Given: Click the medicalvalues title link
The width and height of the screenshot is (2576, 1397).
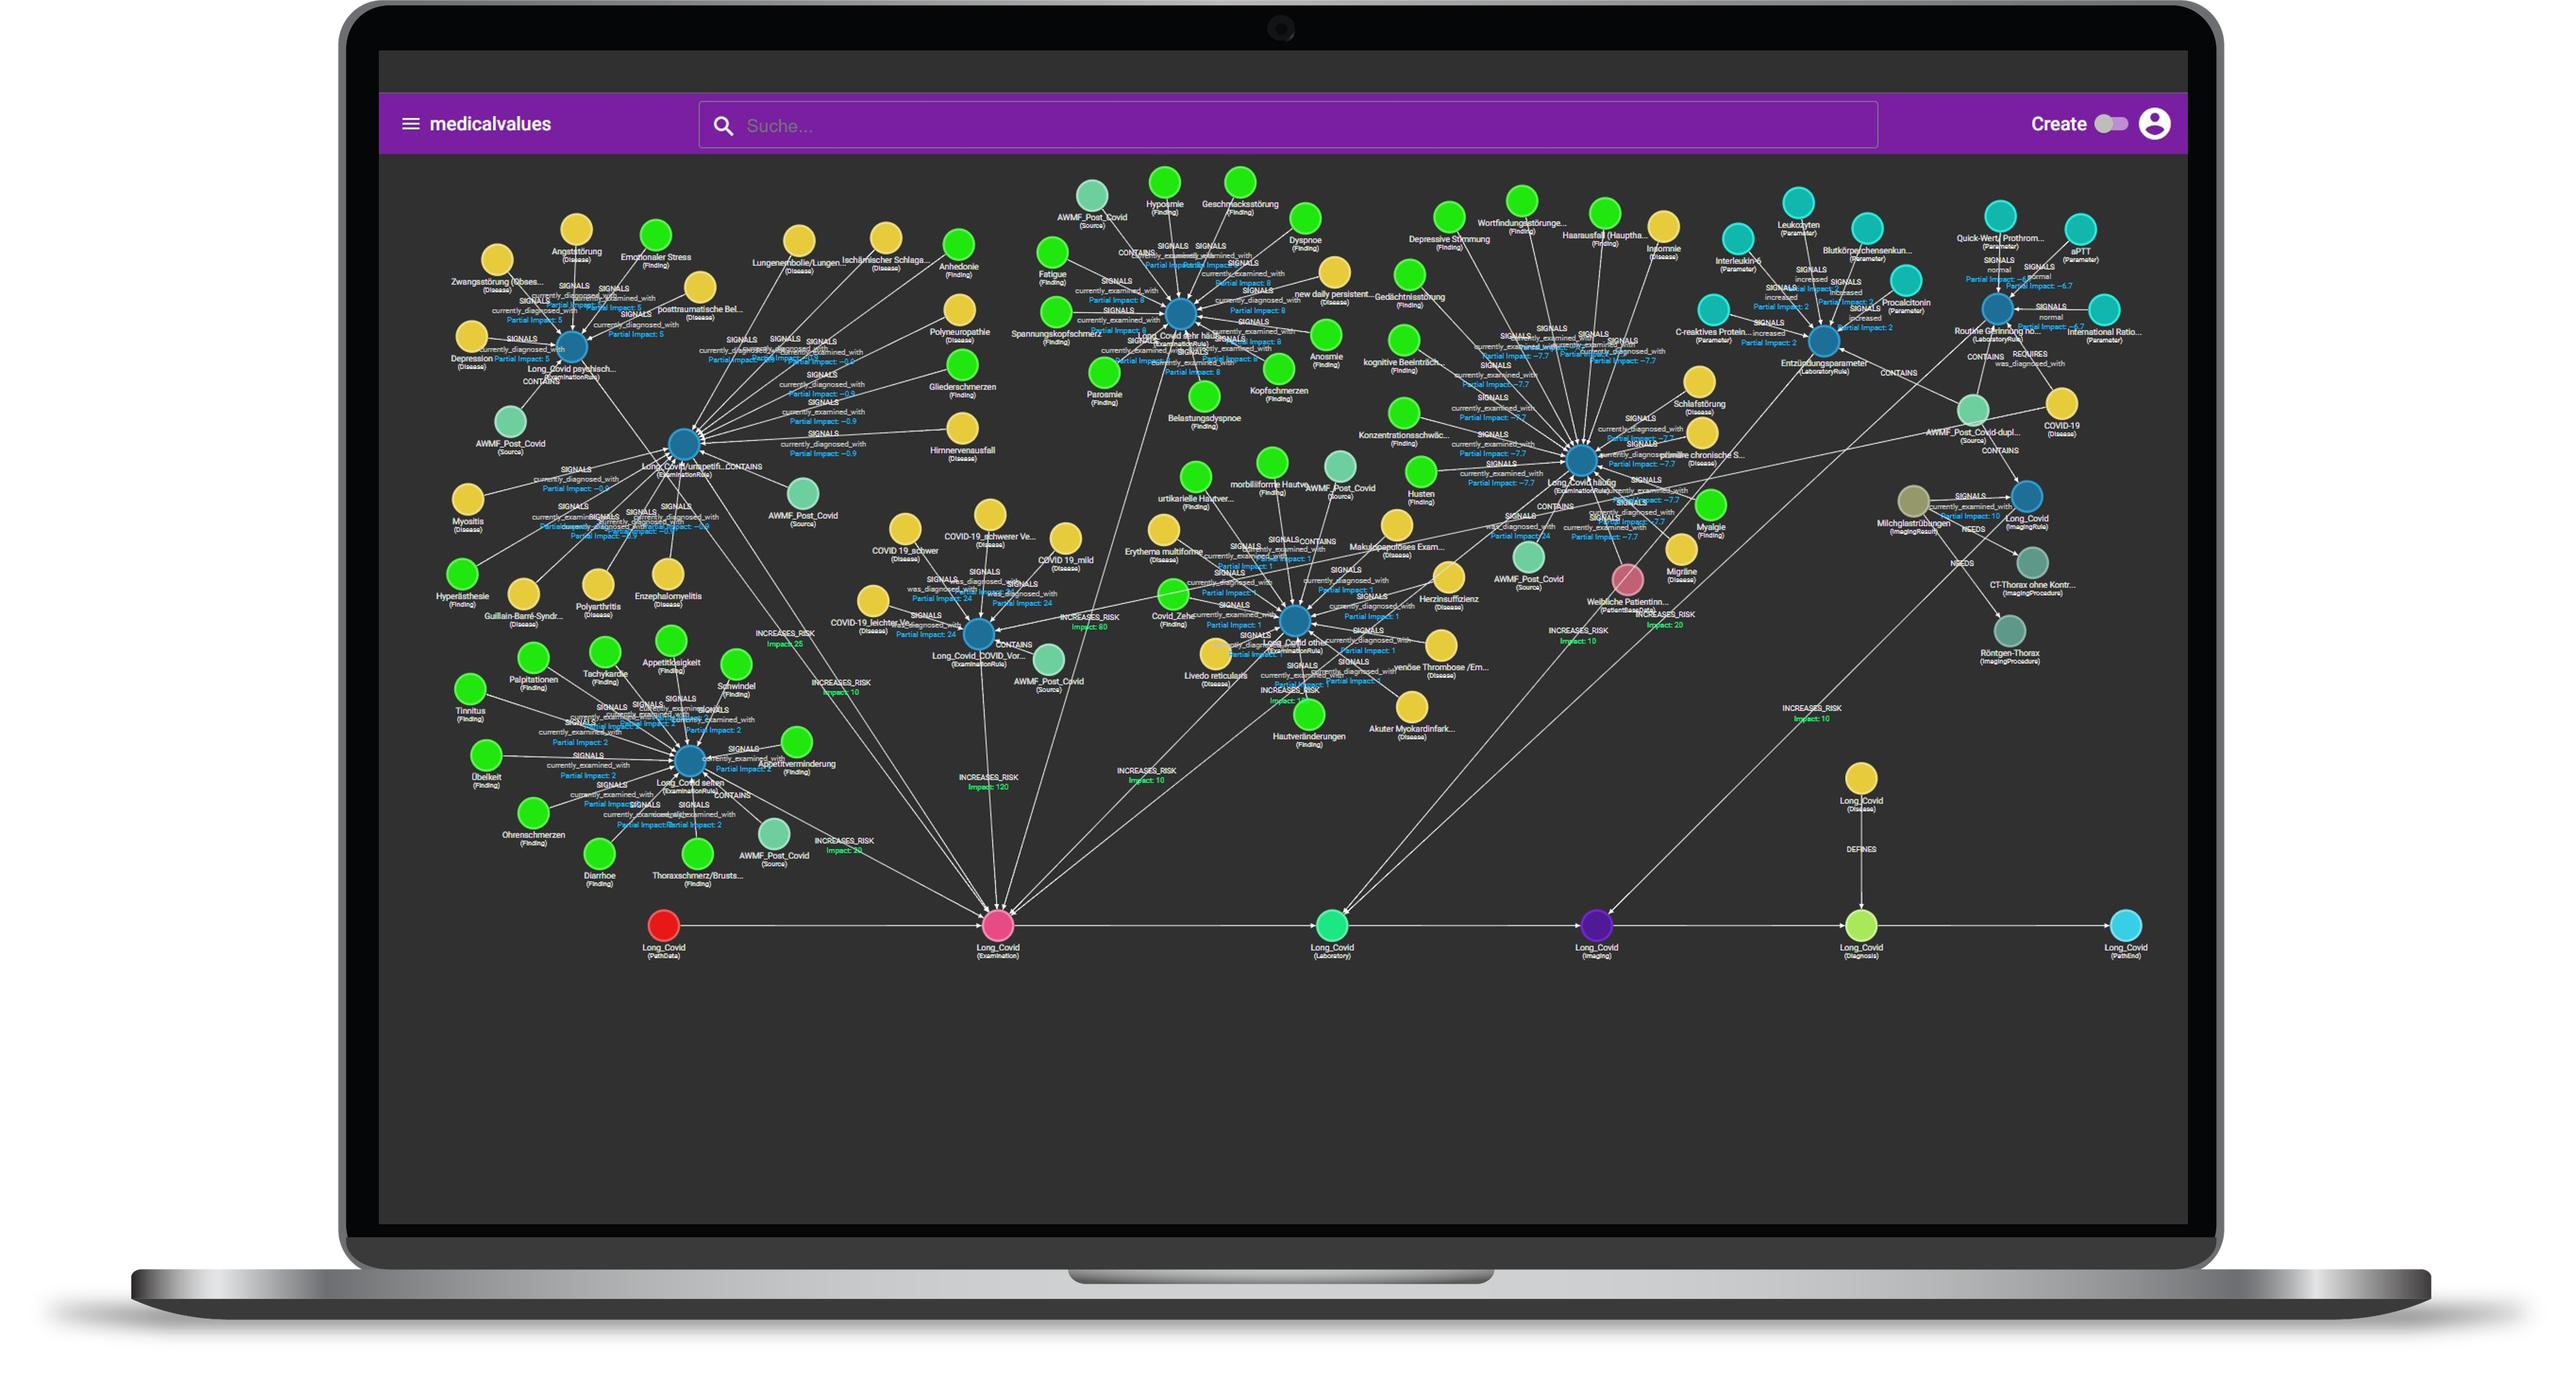Looking at the screenshot, I should click(490, 124).
